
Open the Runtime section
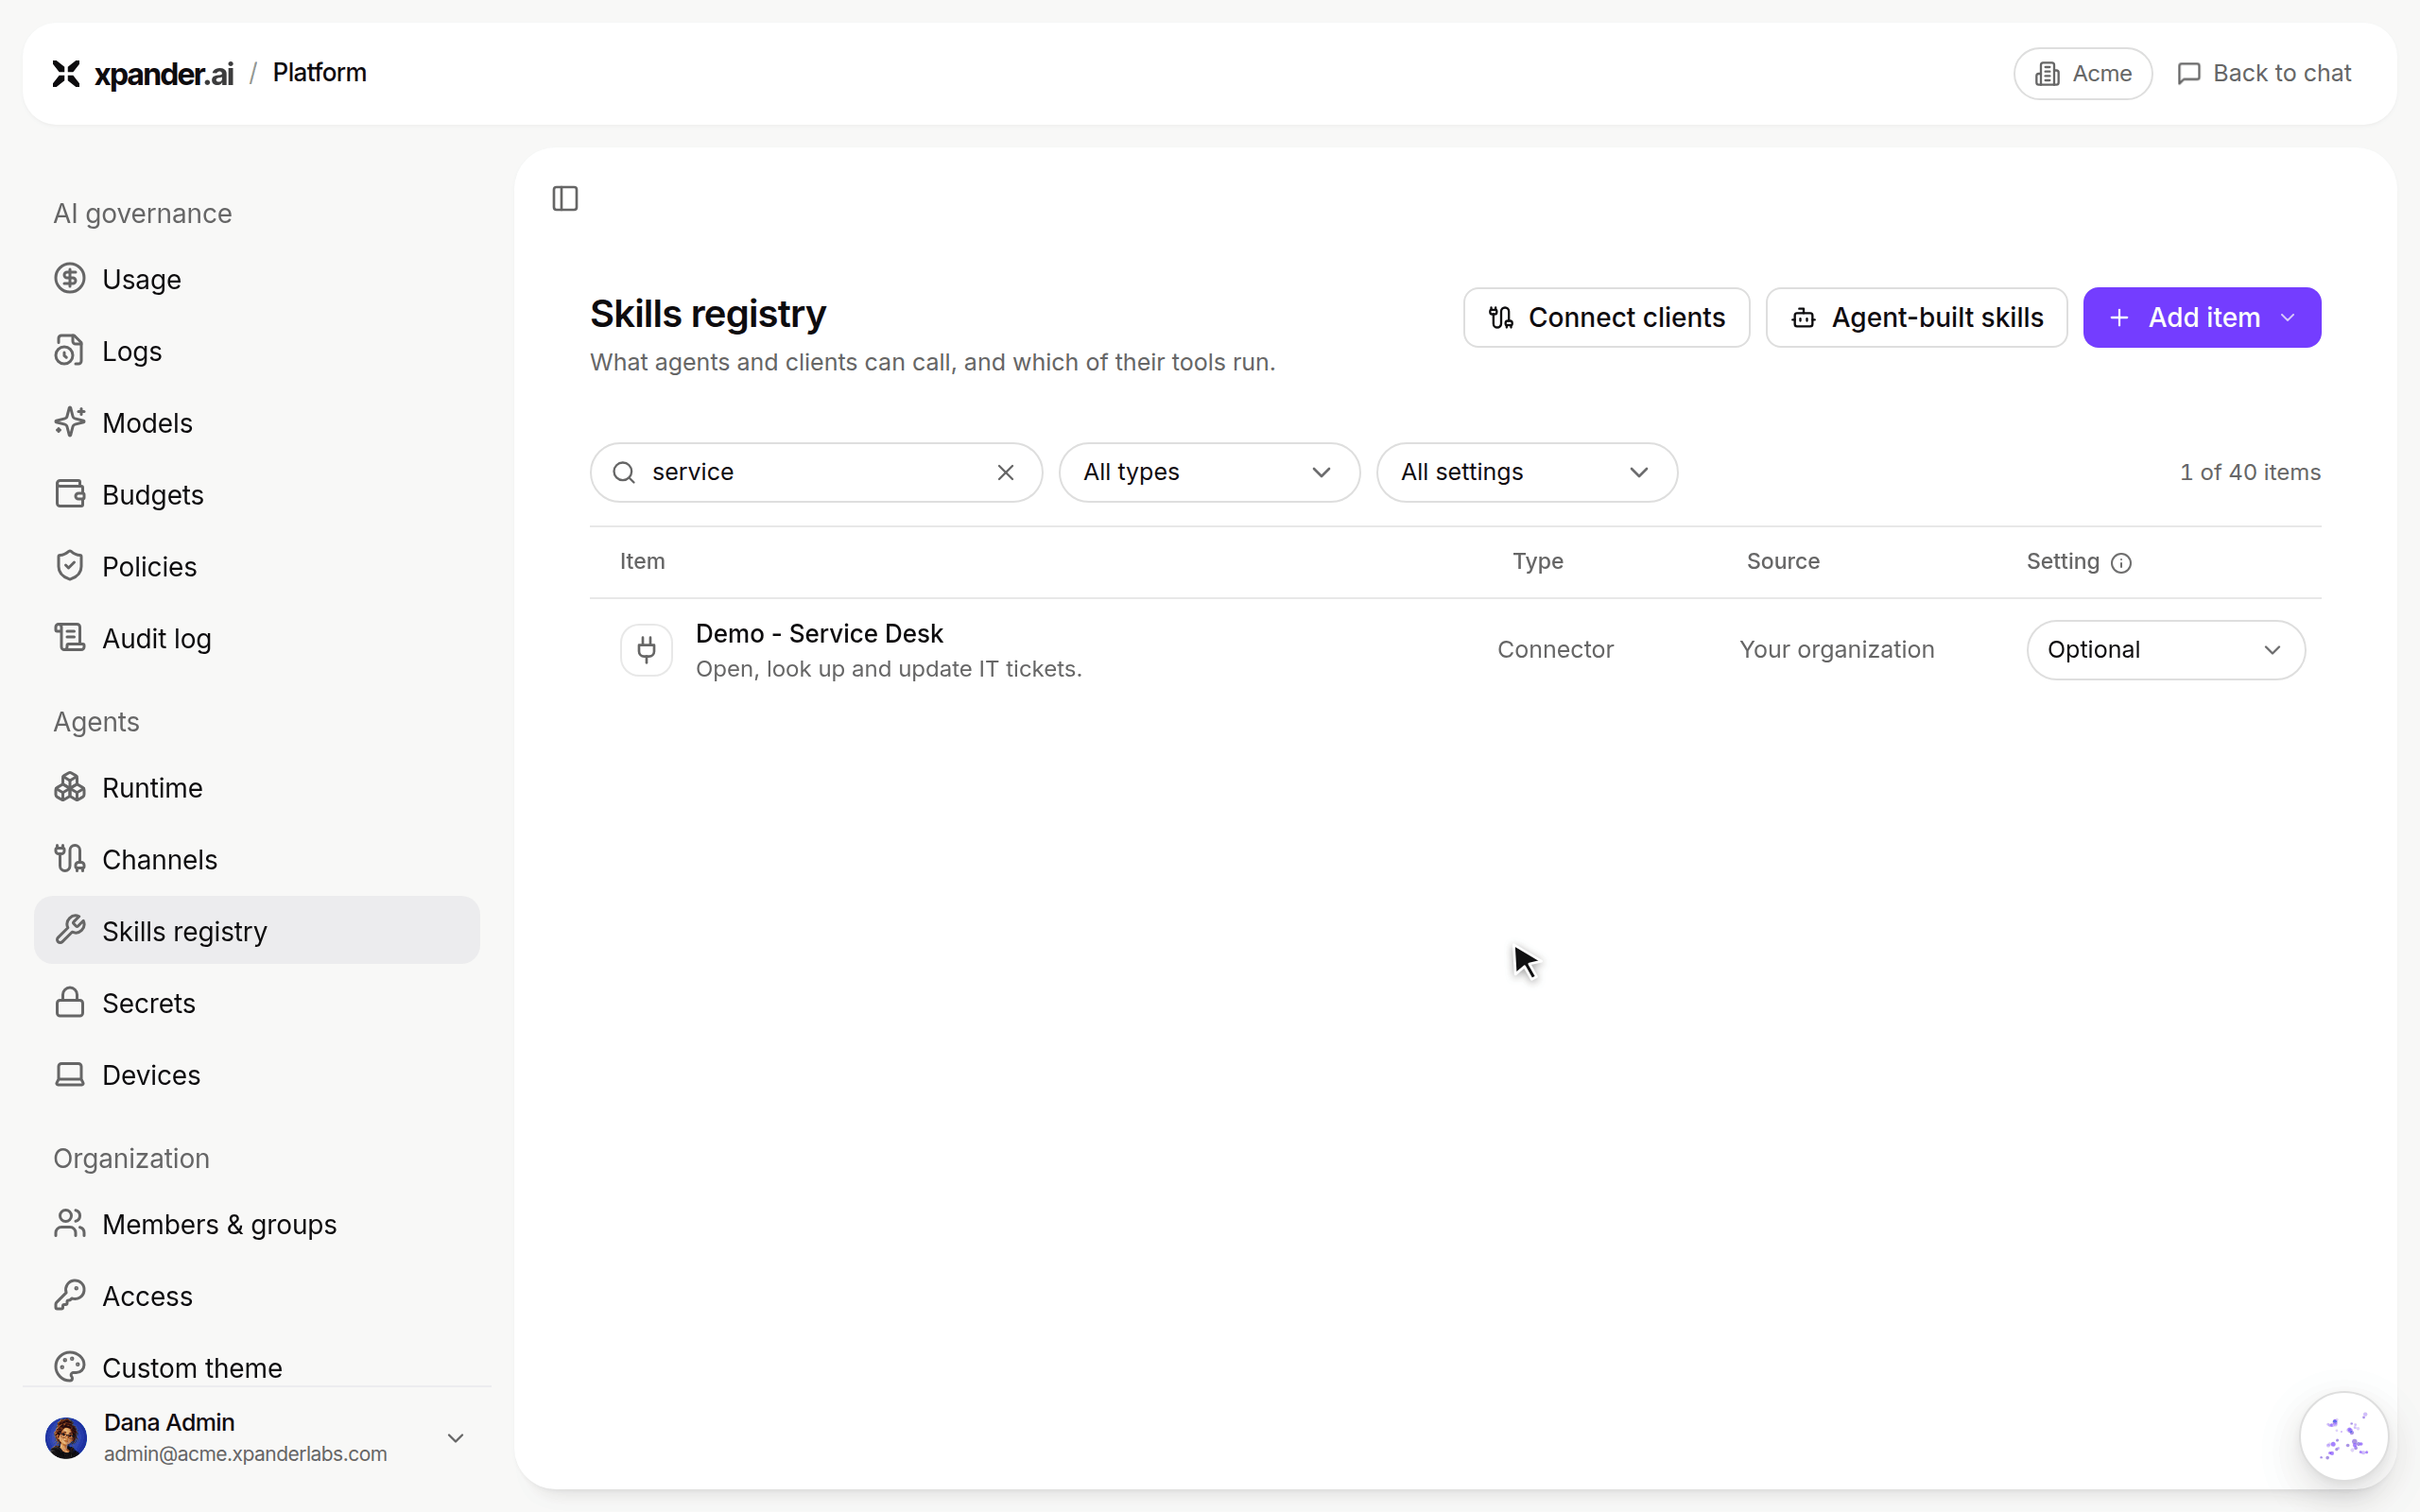(x=256, y=787)
